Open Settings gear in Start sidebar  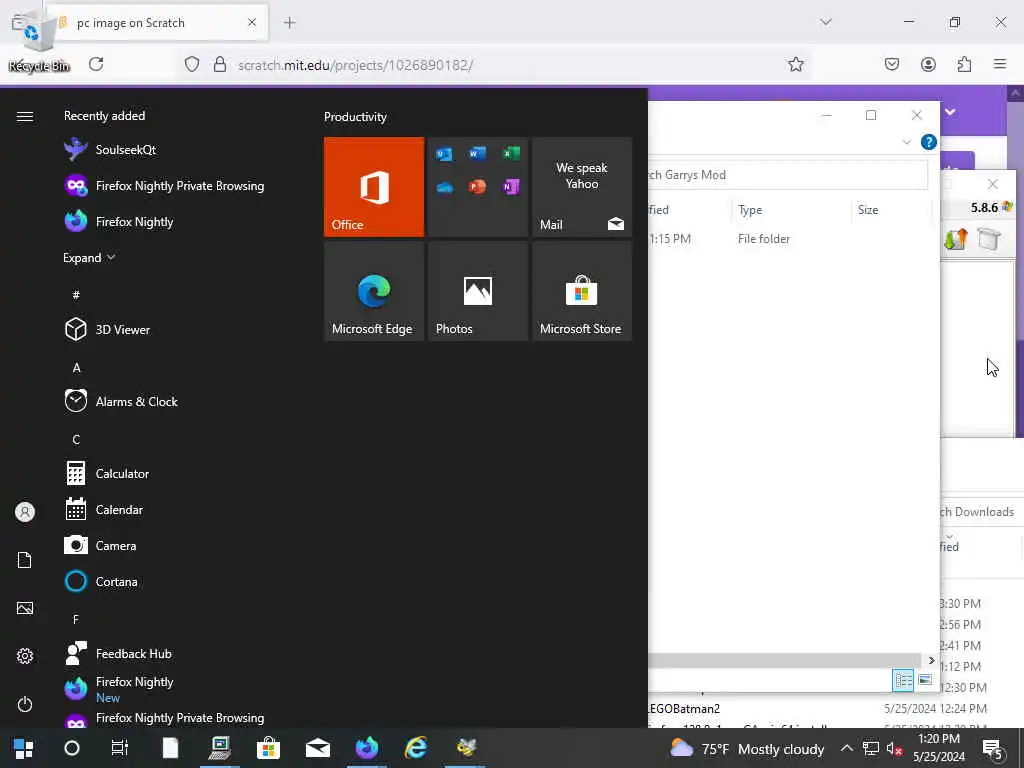click(x=25, y=656)
